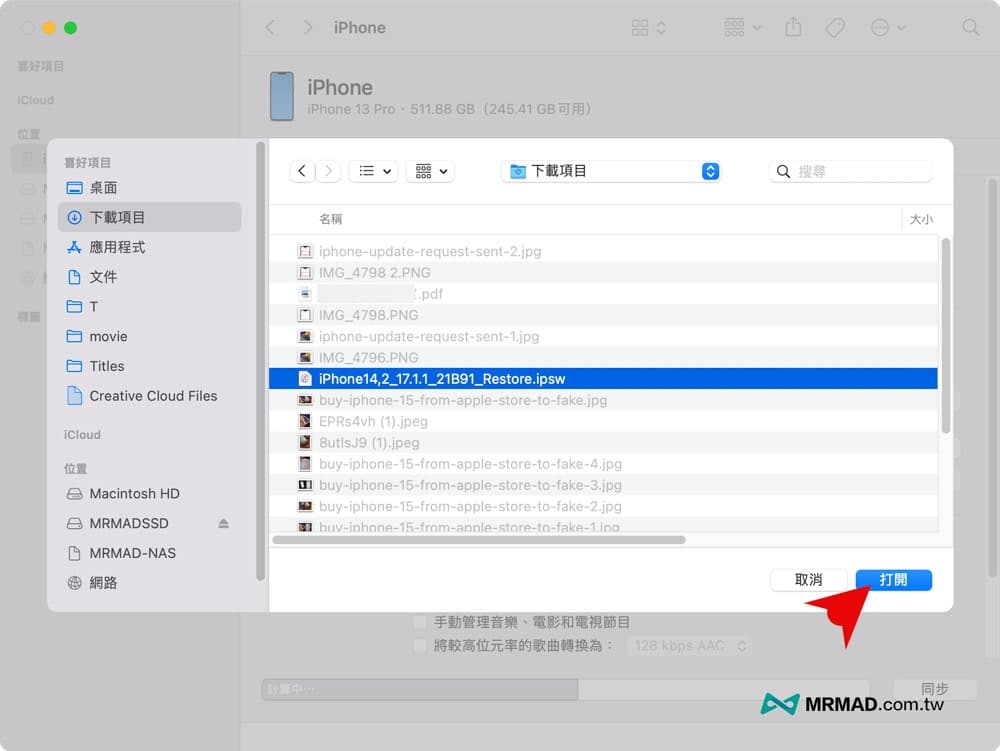
Task: Select file buy-iphone-15-from-apple-store-to-fake-3.jpg
Action: pos(603,485)
